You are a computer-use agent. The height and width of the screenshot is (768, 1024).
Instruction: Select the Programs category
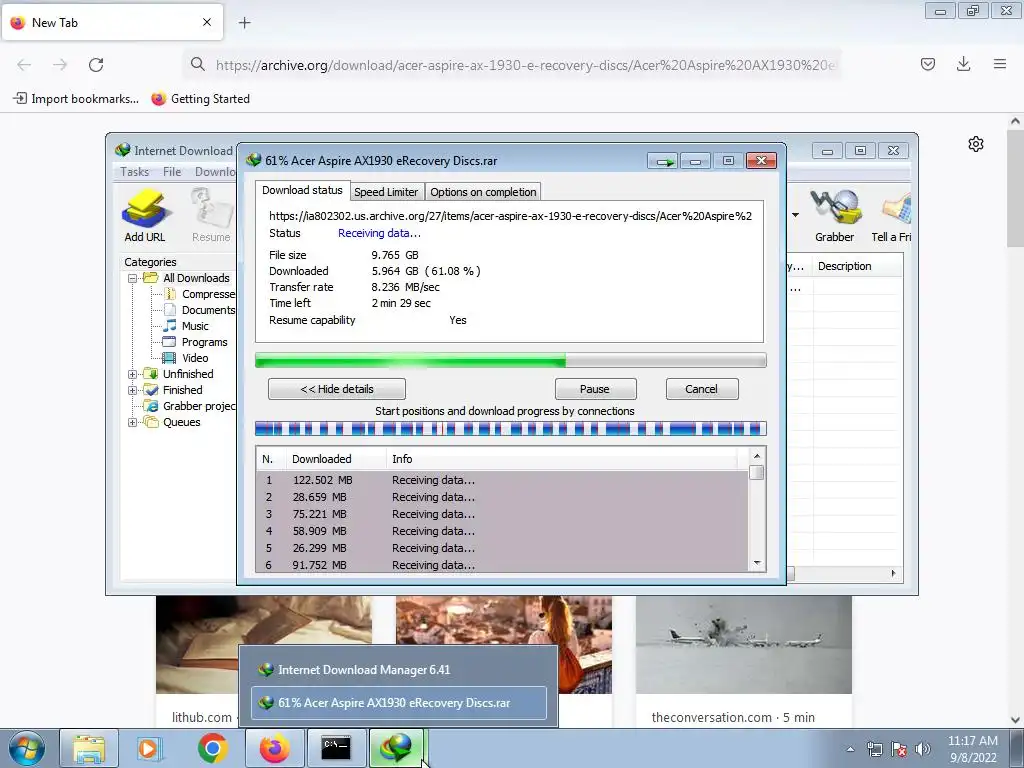tap(196, 342)
